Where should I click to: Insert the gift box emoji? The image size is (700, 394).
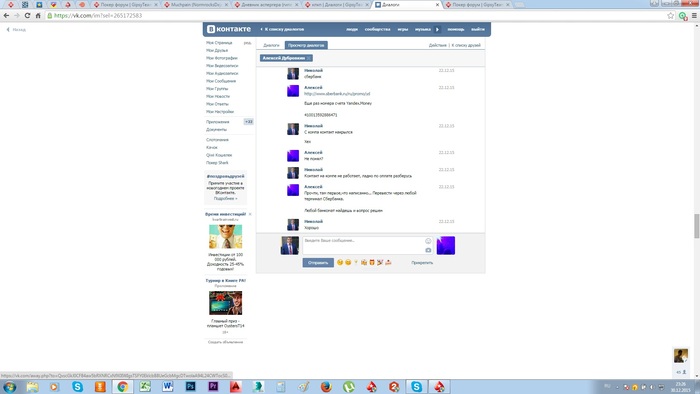(x=372, y=262)
